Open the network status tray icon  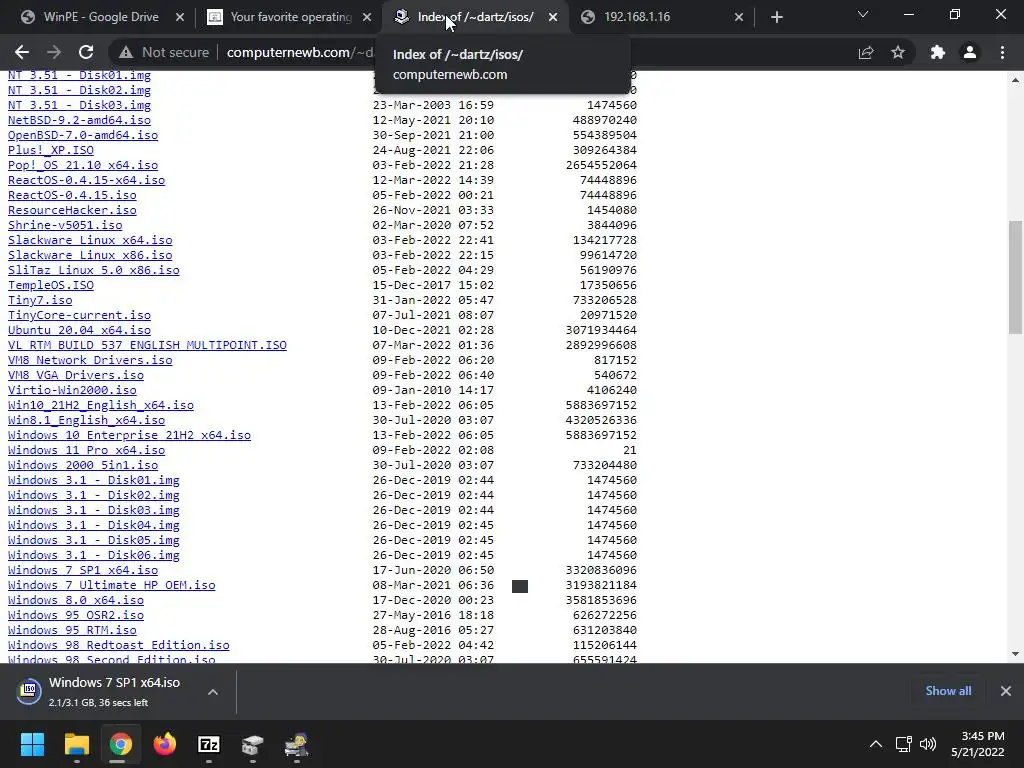pyautogui.click(x=903, y=744)
